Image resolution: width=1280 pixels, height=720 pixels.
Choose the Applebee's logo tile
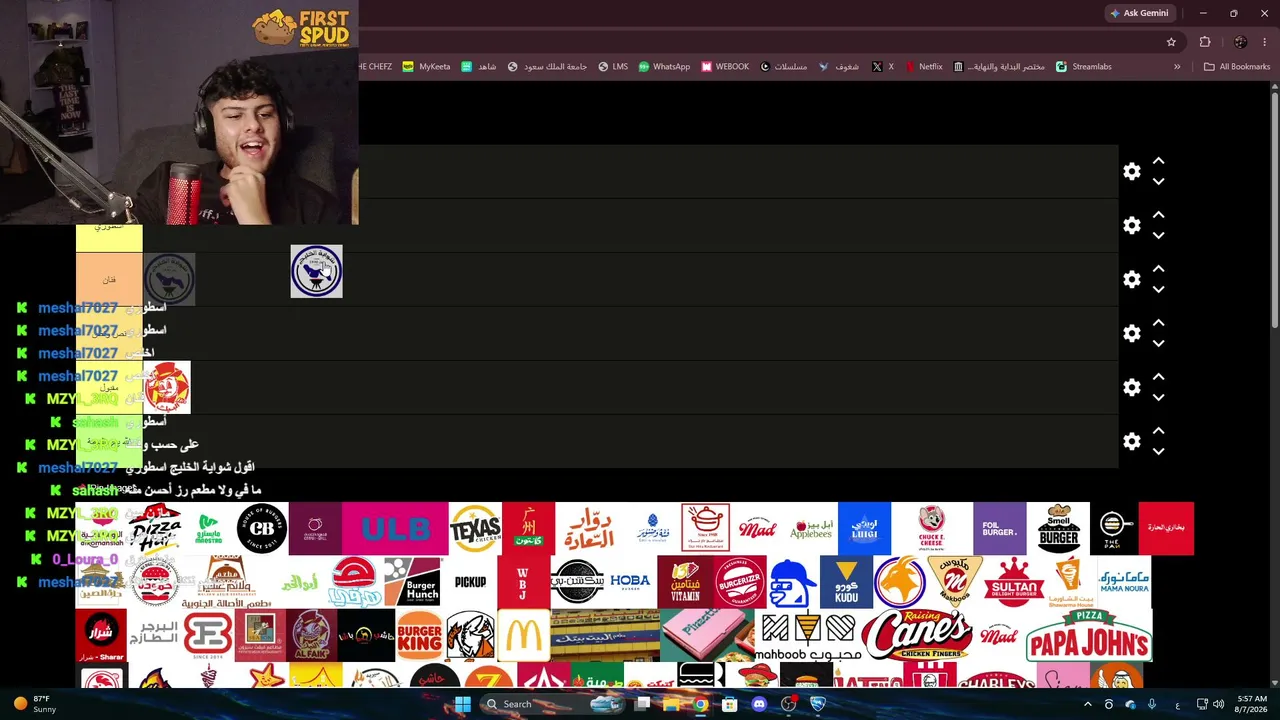811,528
